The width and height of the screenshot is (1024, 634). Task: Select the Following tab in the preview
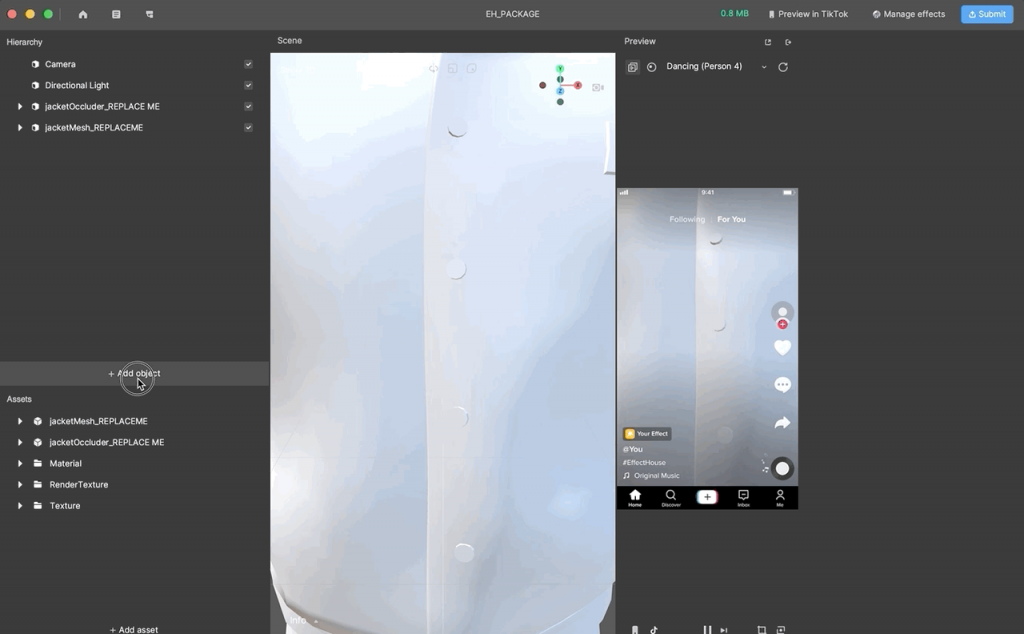coord(687,219)
